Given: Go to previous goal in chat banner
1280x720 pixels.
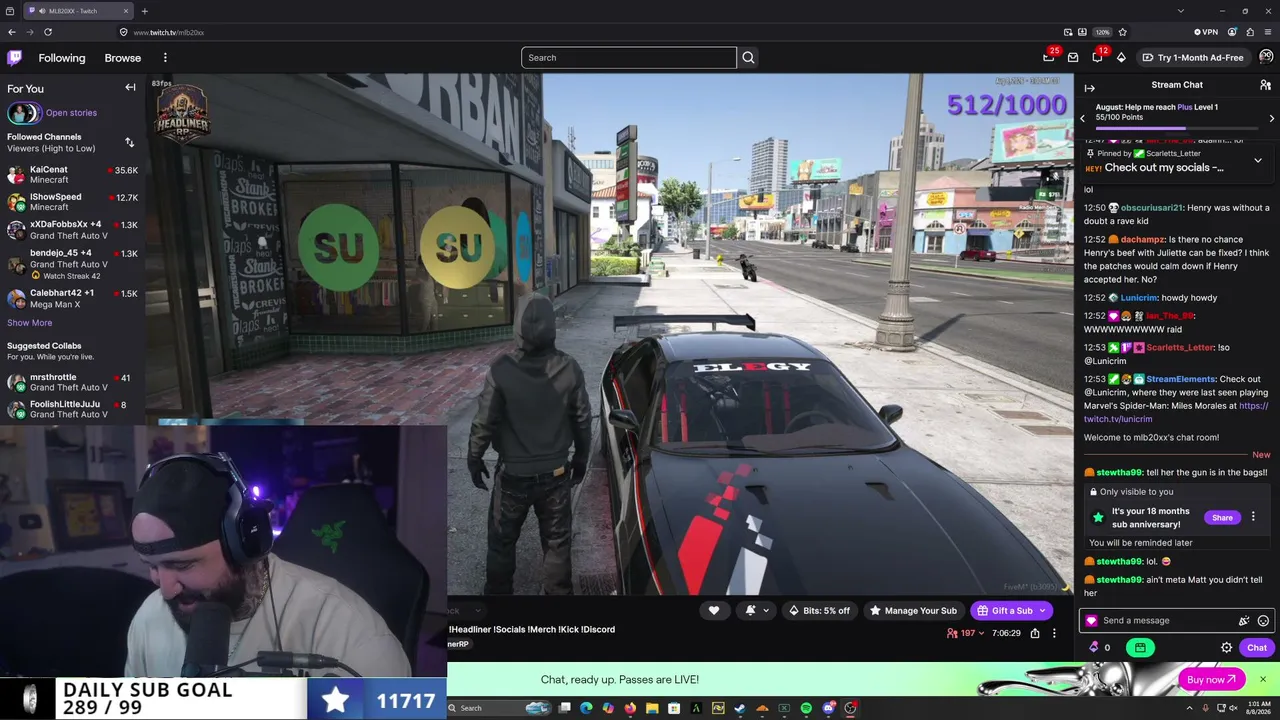Looking at the screenshot, I should [1082, 118].
